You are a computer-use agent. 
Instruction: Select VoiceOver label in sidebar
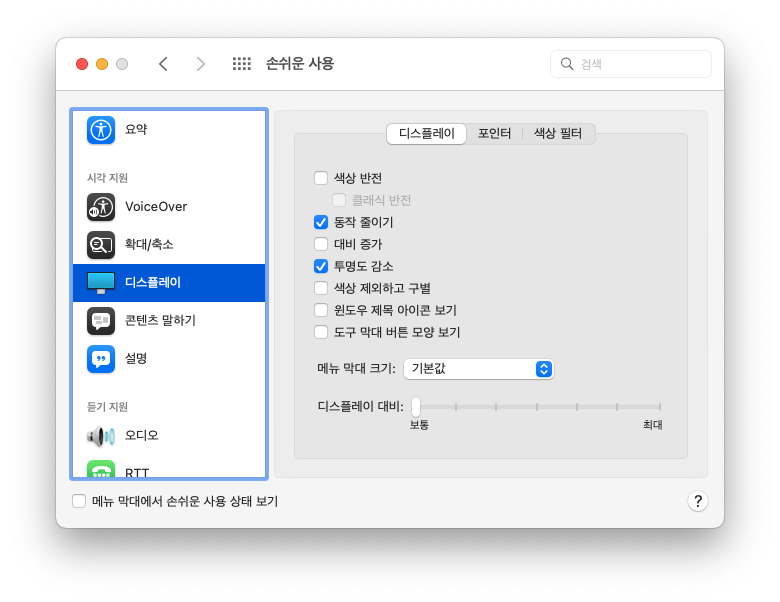(x=156, y=206)
